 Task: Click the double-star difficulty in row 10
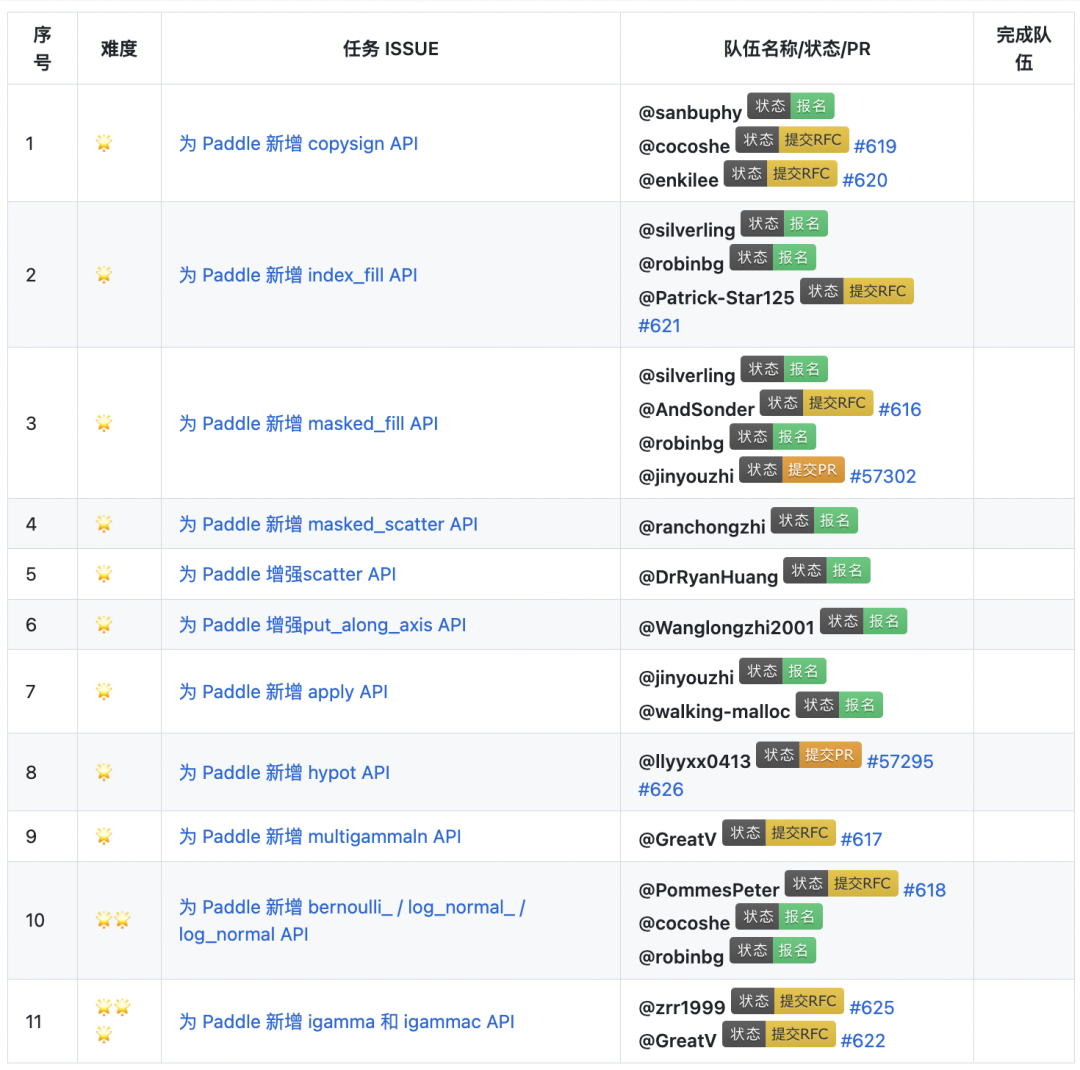point(113,920)
